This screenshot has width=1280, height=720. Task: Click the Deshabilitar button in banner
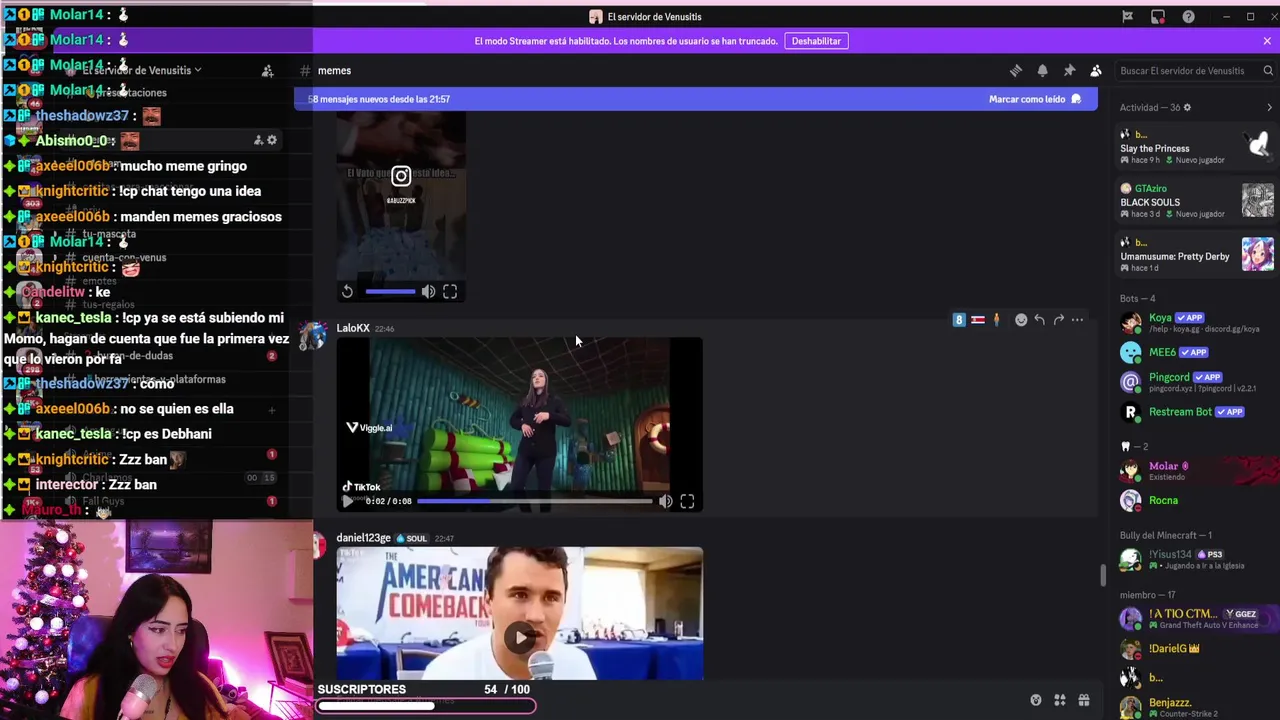pyautogui.click(x=816, y=41)
